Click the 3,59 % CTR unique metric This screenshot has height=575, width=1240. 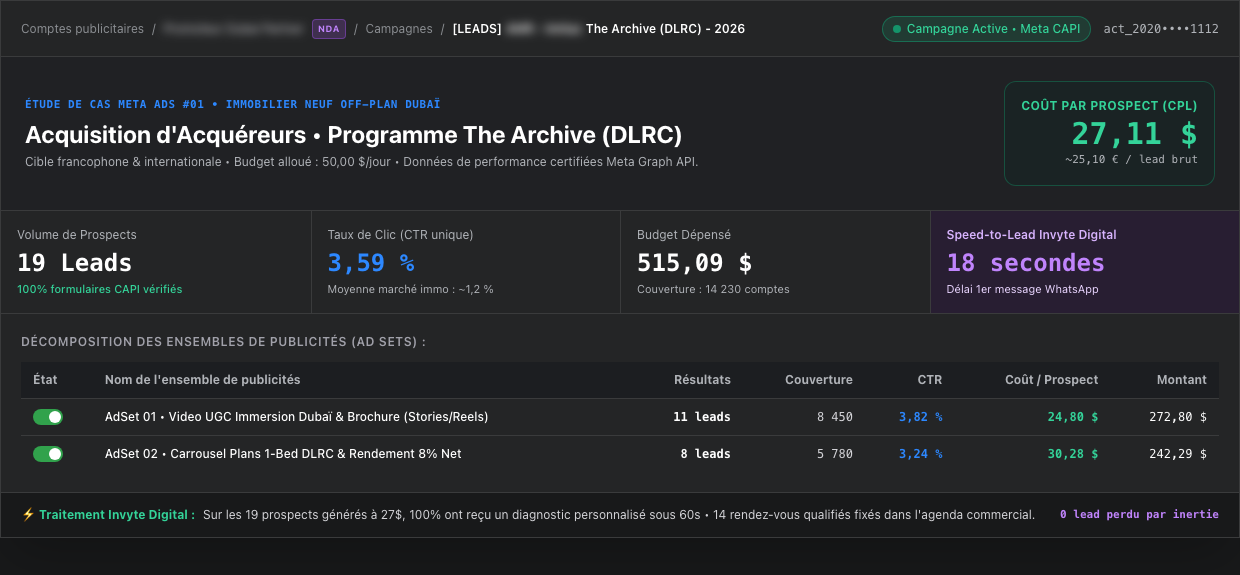pyautogui.click(x=371, y=263)
